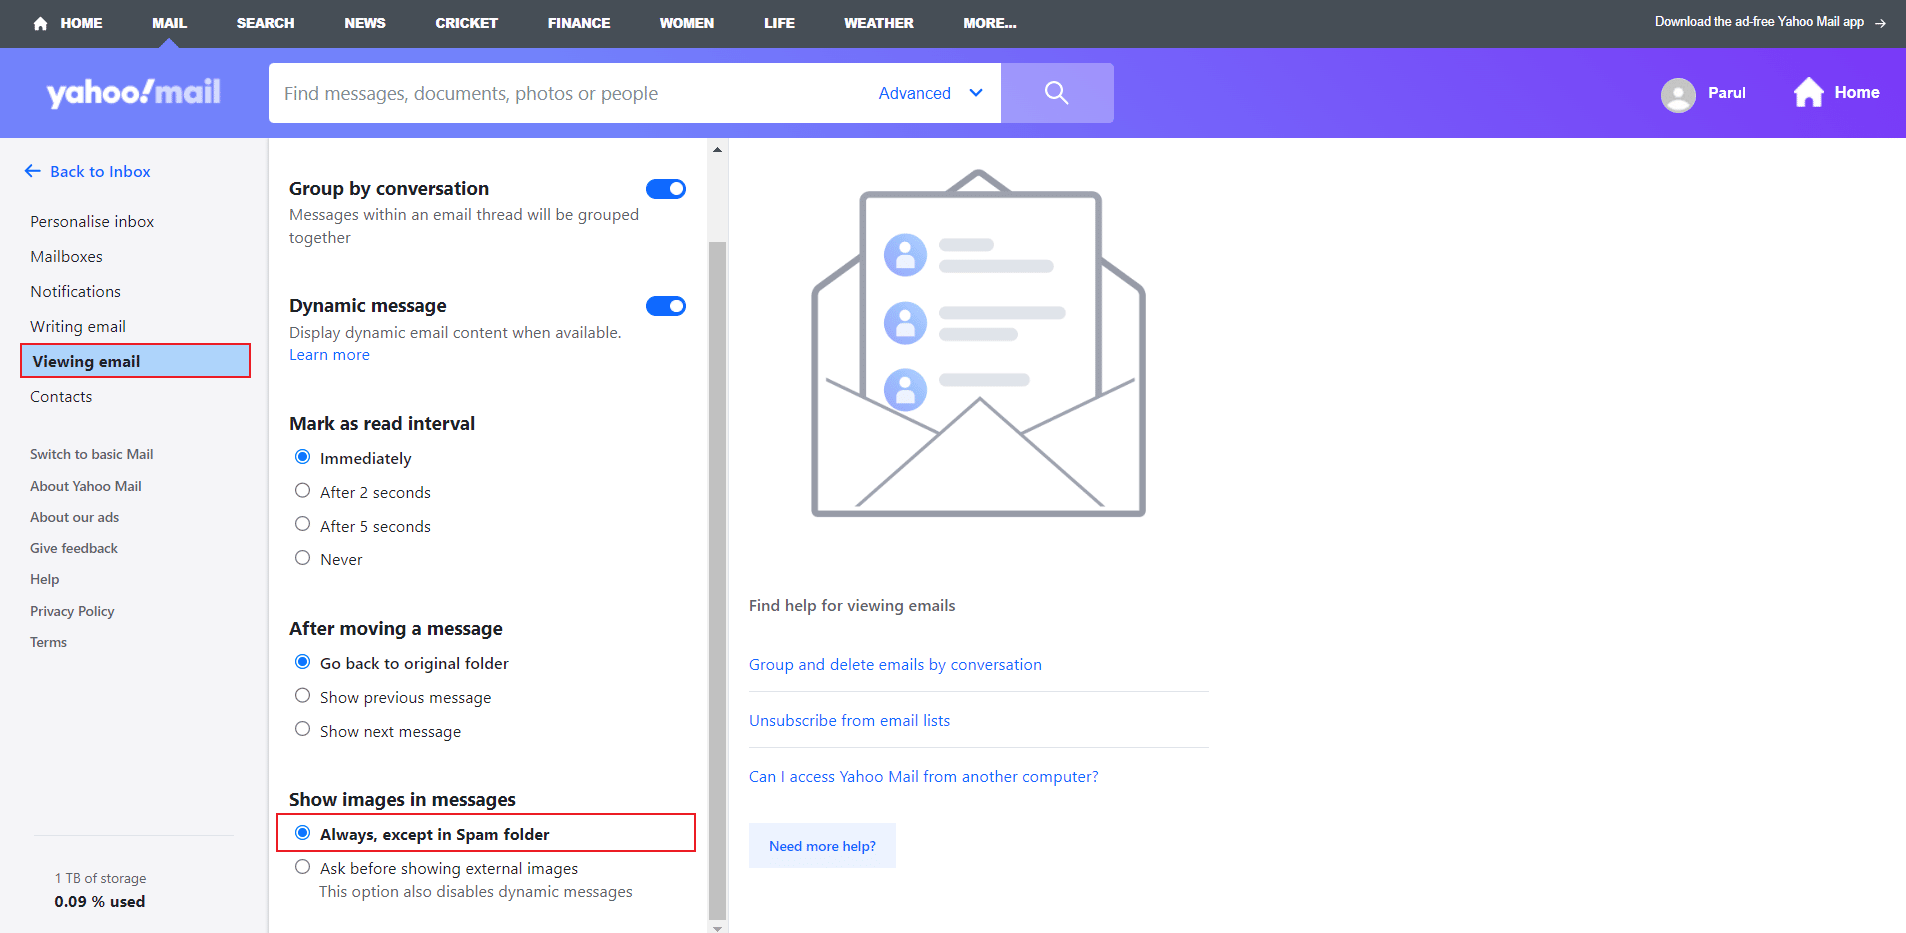Open Privacy Policy link

72,611
